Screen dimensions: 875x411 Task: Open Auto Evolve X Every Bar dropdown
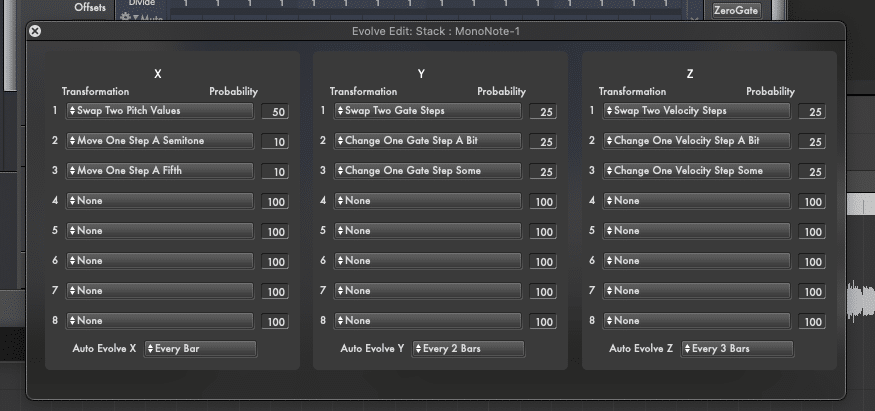click(x=200, y=349)
